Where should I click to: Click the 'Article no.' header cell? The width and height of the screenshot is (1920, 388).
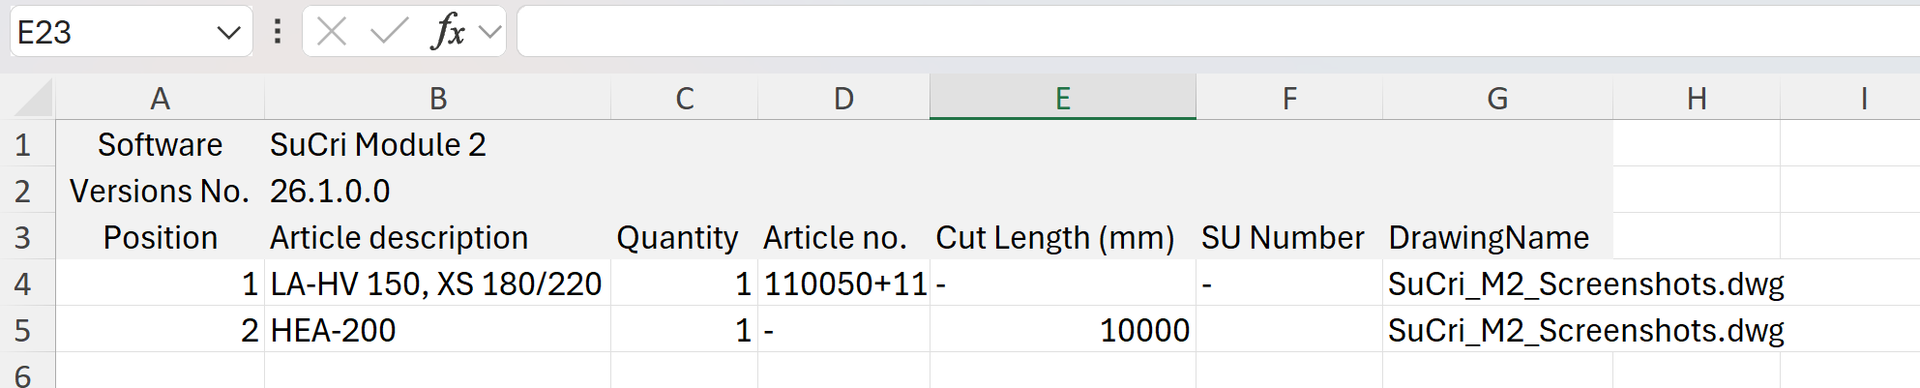pos(844,238)
